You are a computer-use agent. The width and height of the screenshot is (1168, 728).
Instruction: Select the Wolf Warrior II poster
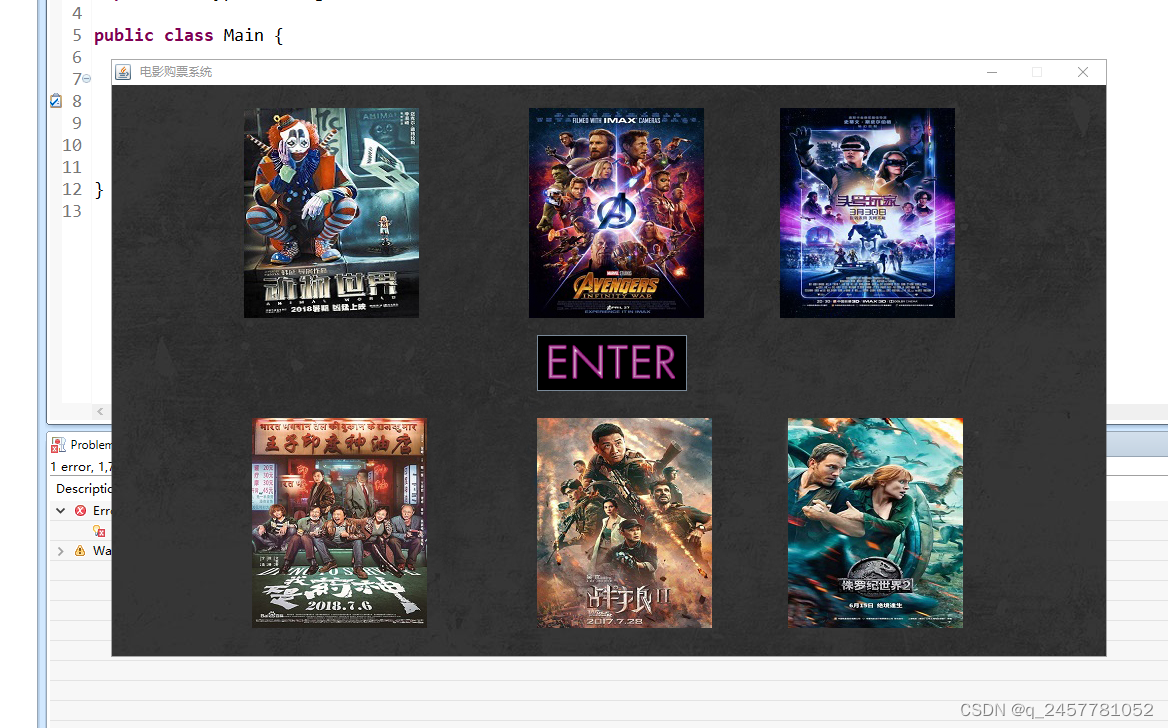(x=624, y=522)
